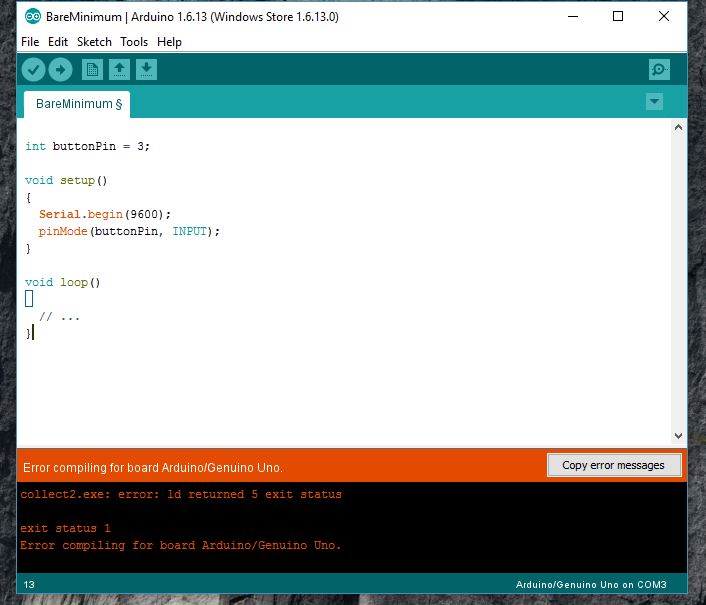The height and width of the screenshot is (605, 706).
Task: Open the Edit menu
Action: 58,42
